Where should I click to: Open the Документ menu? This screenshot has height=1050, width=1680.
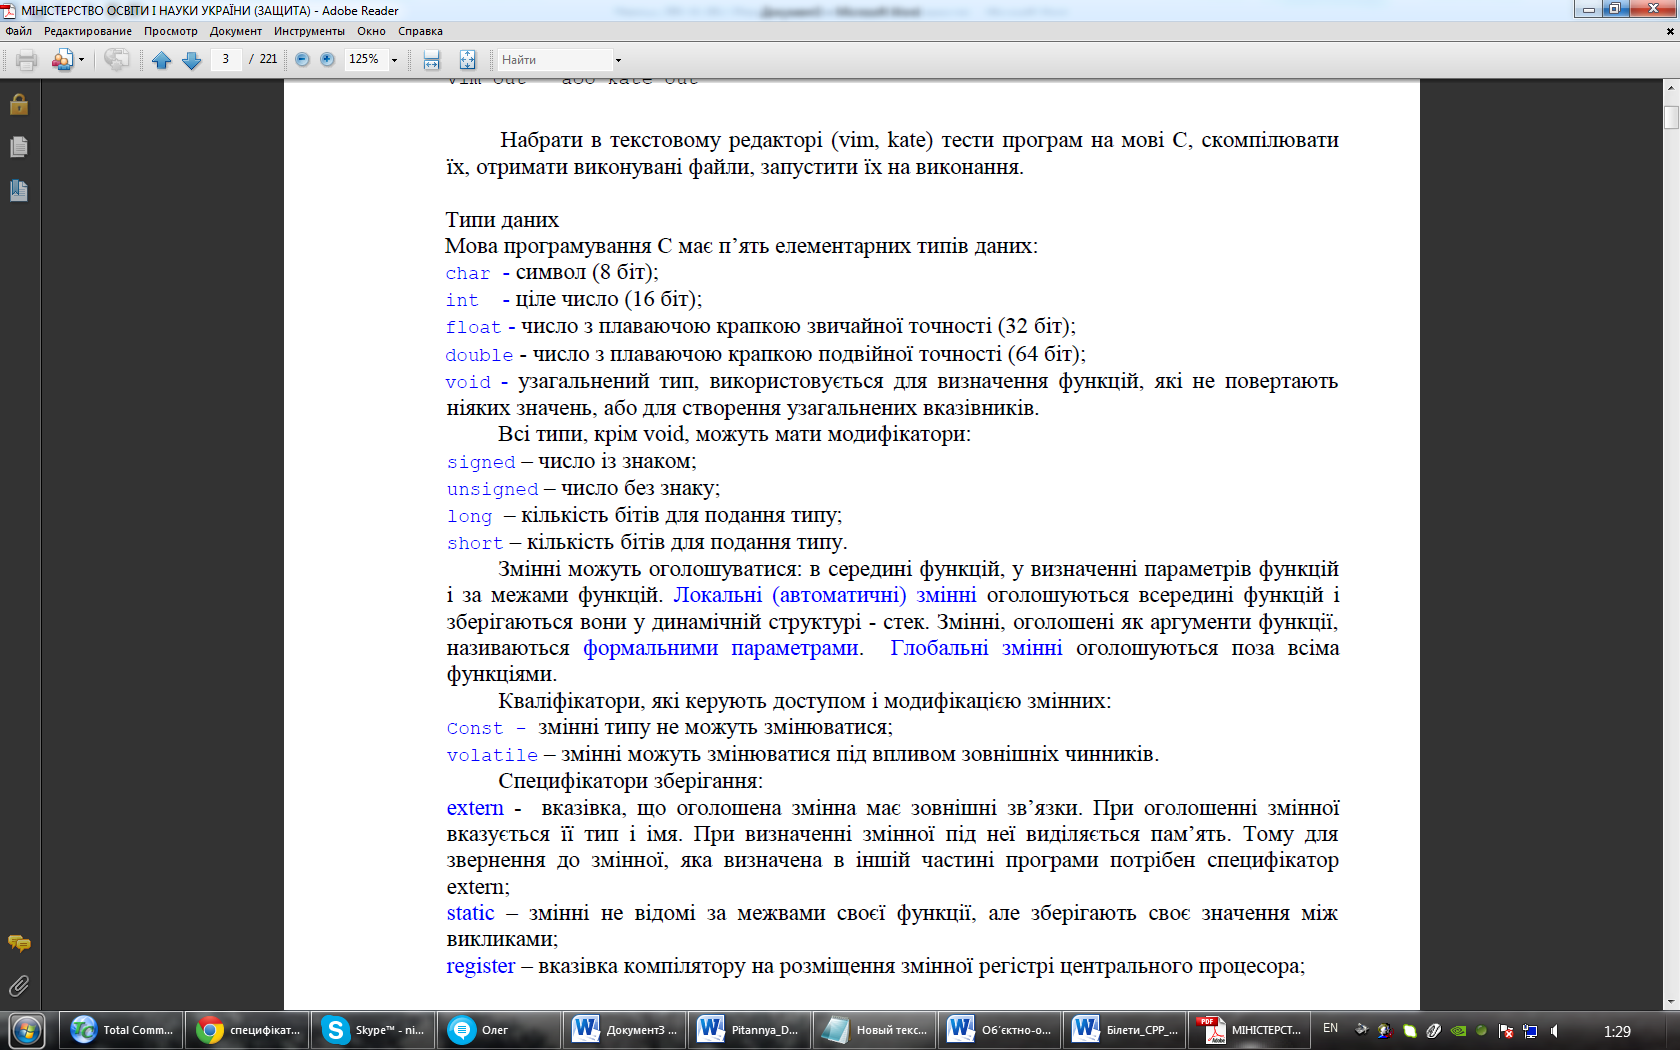(x=236, y=31)
